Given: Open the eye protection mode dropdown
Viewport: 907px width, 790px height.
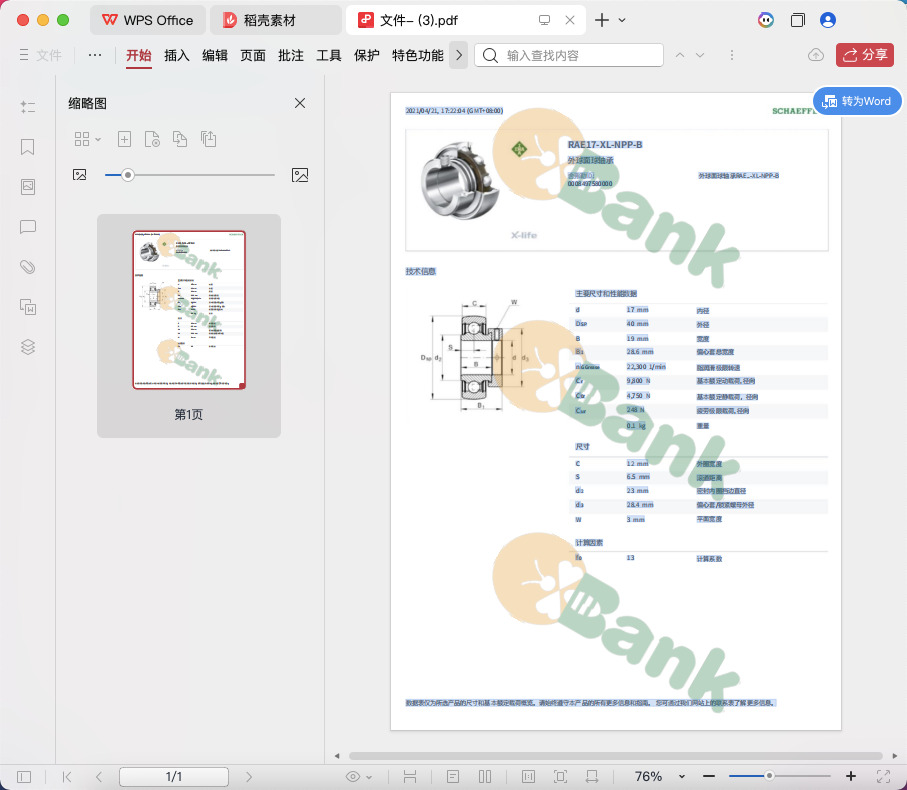Looking at the screenshot, I should tap(358, 777).
